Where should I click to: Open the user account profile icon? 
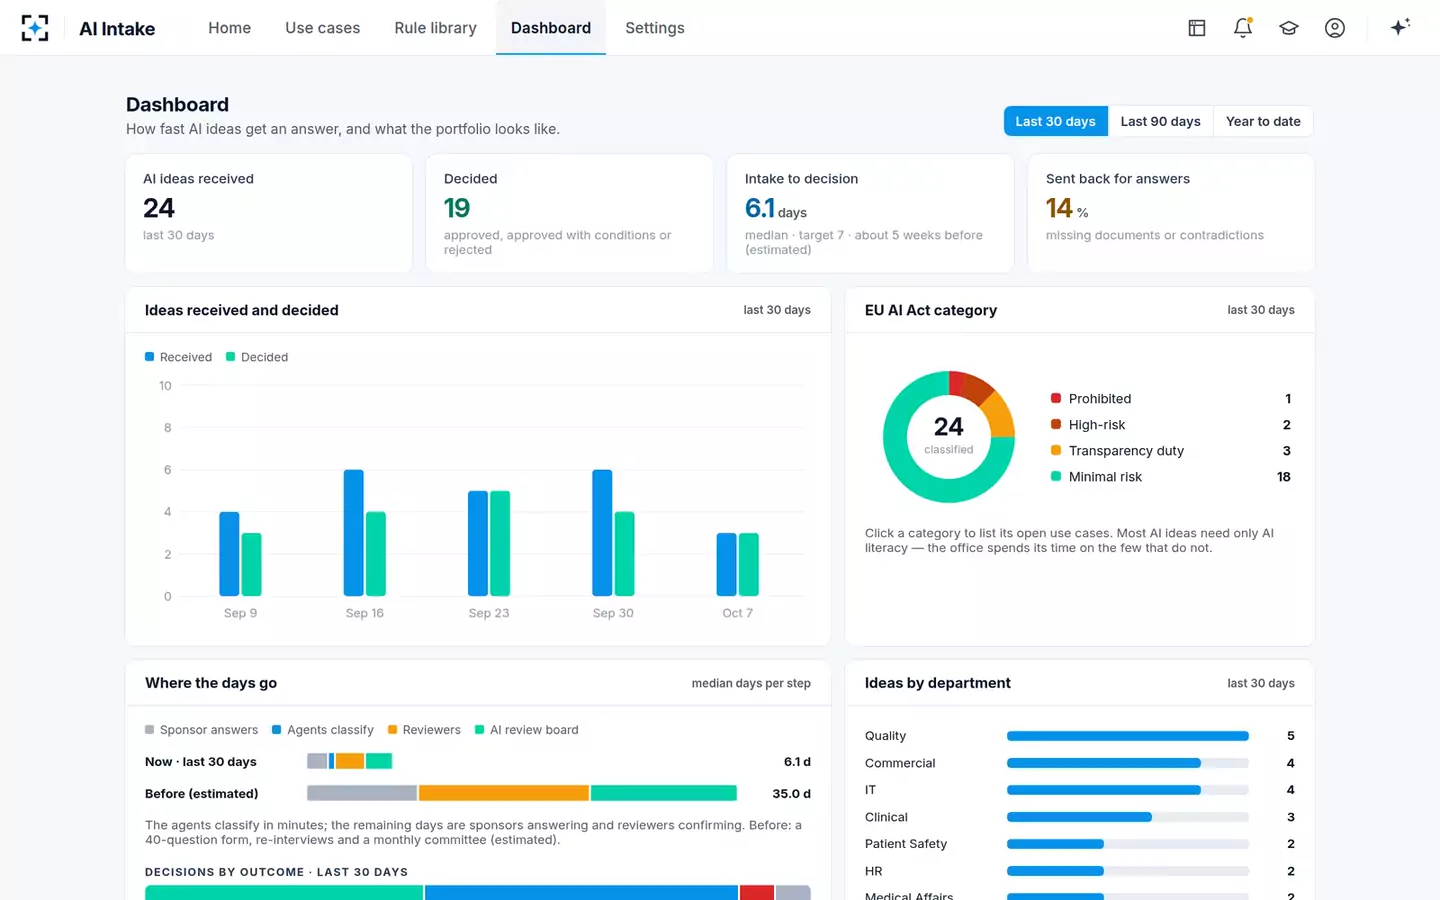tap(1335, 28)
